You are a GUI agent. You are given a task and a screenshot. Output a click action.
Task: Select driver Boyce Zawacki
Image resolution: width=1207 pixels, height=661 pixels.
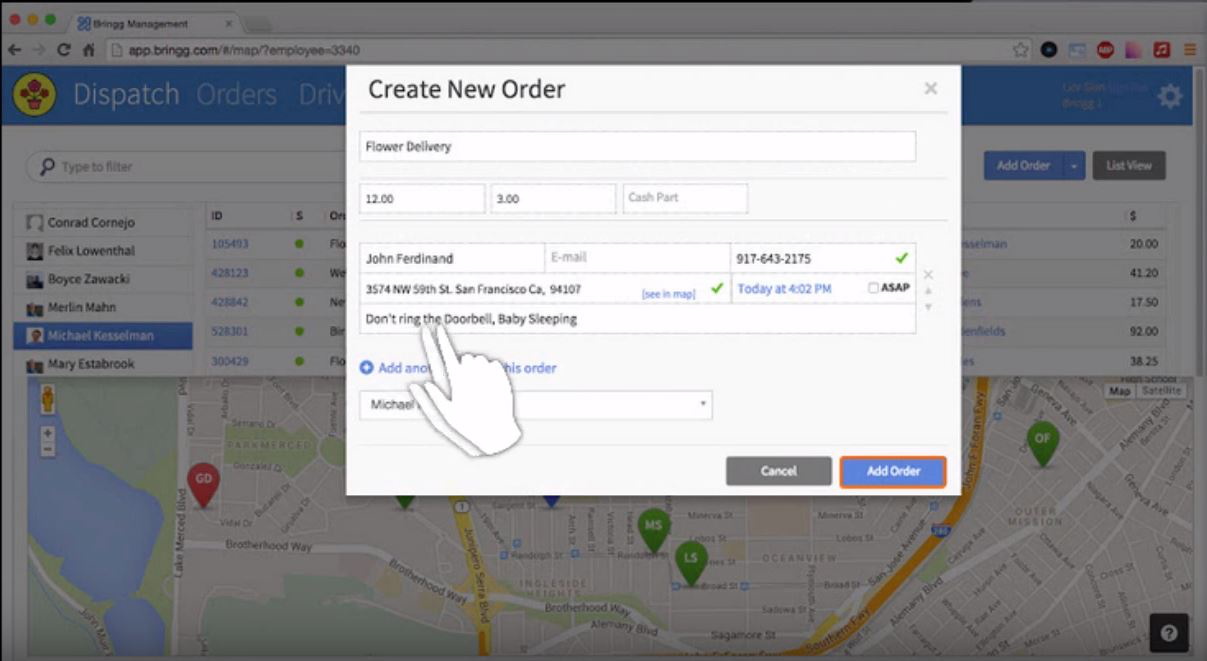[x=102, y=279]
